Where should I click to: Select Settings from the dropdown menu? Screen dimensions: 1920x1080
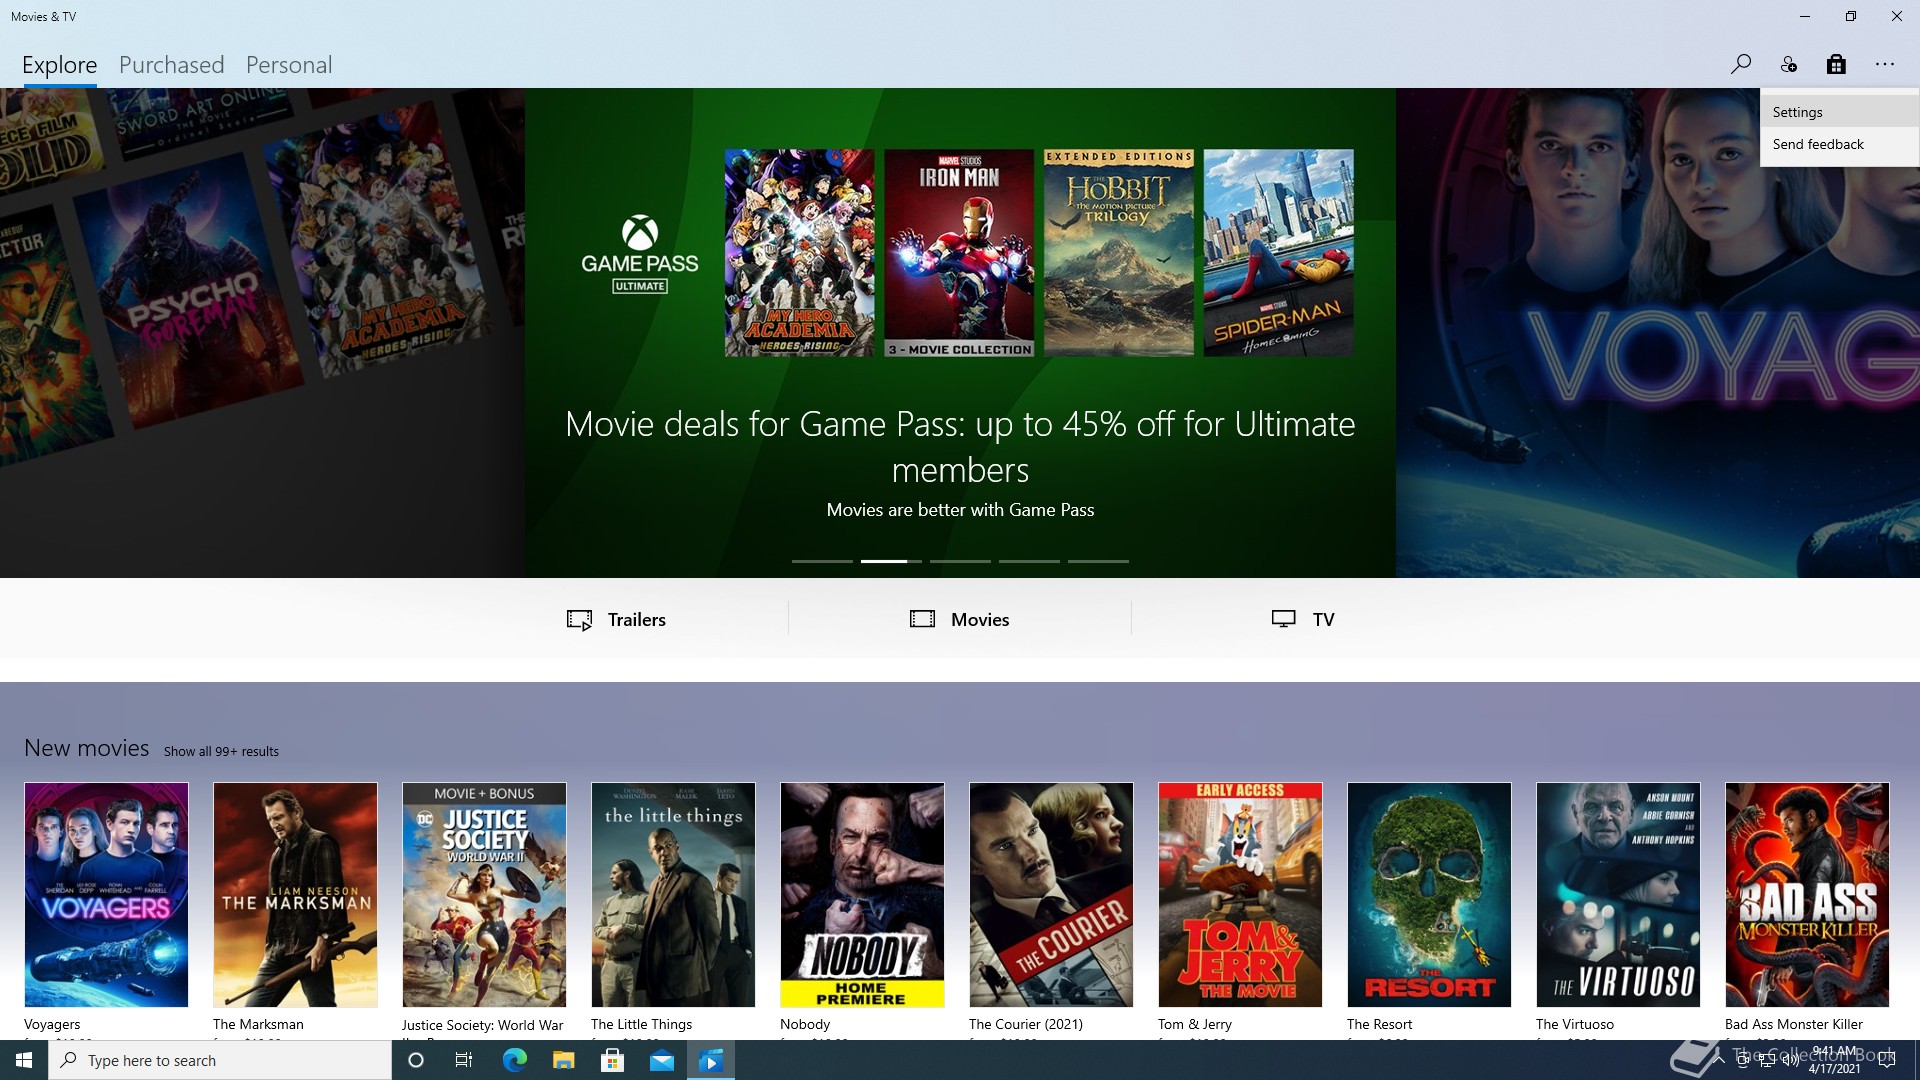[1839, 112]
